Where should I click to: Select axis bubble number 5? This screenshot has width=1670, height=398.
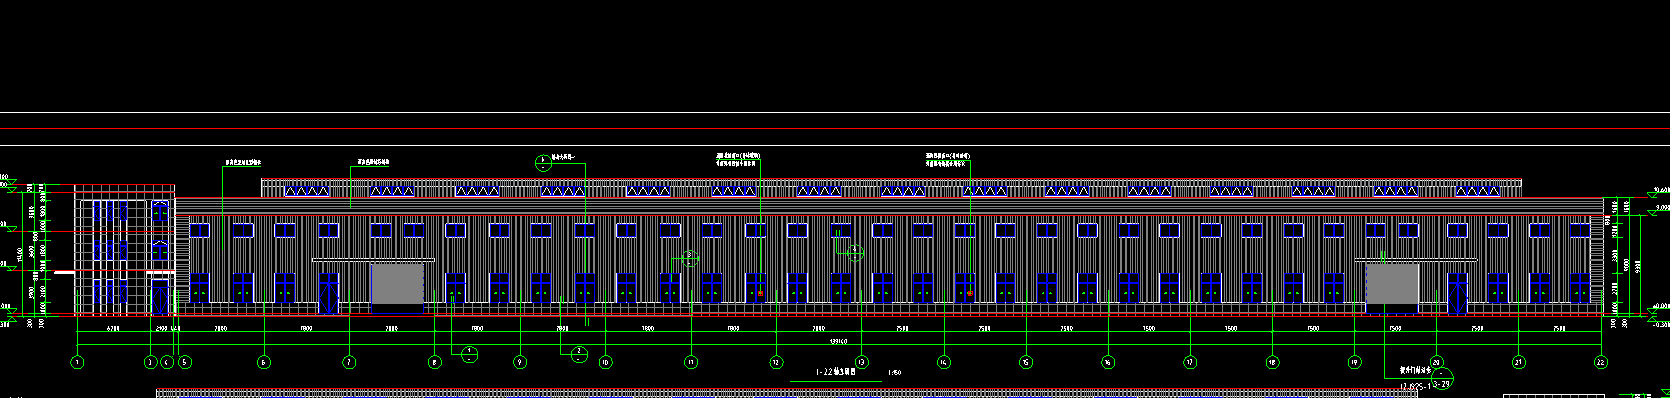point(184,362)
